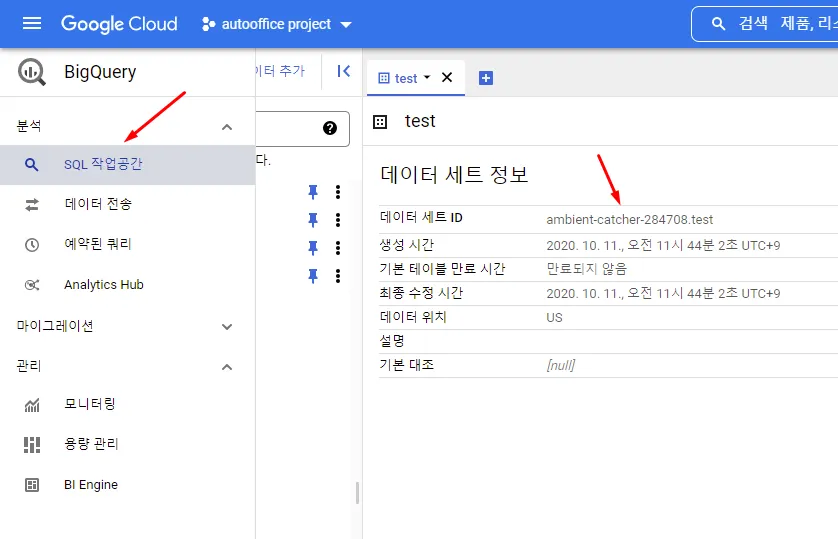Open the test tab dropdown arrow
This screenshot has width=838, height=539.
click(427, 78)
